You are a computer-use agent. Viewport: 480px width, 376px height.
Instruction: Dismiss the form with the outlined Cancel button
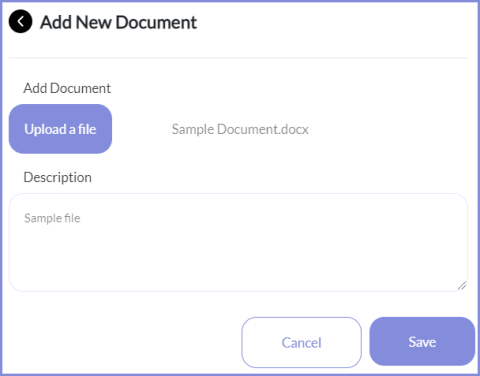click(x=301, y=342)
